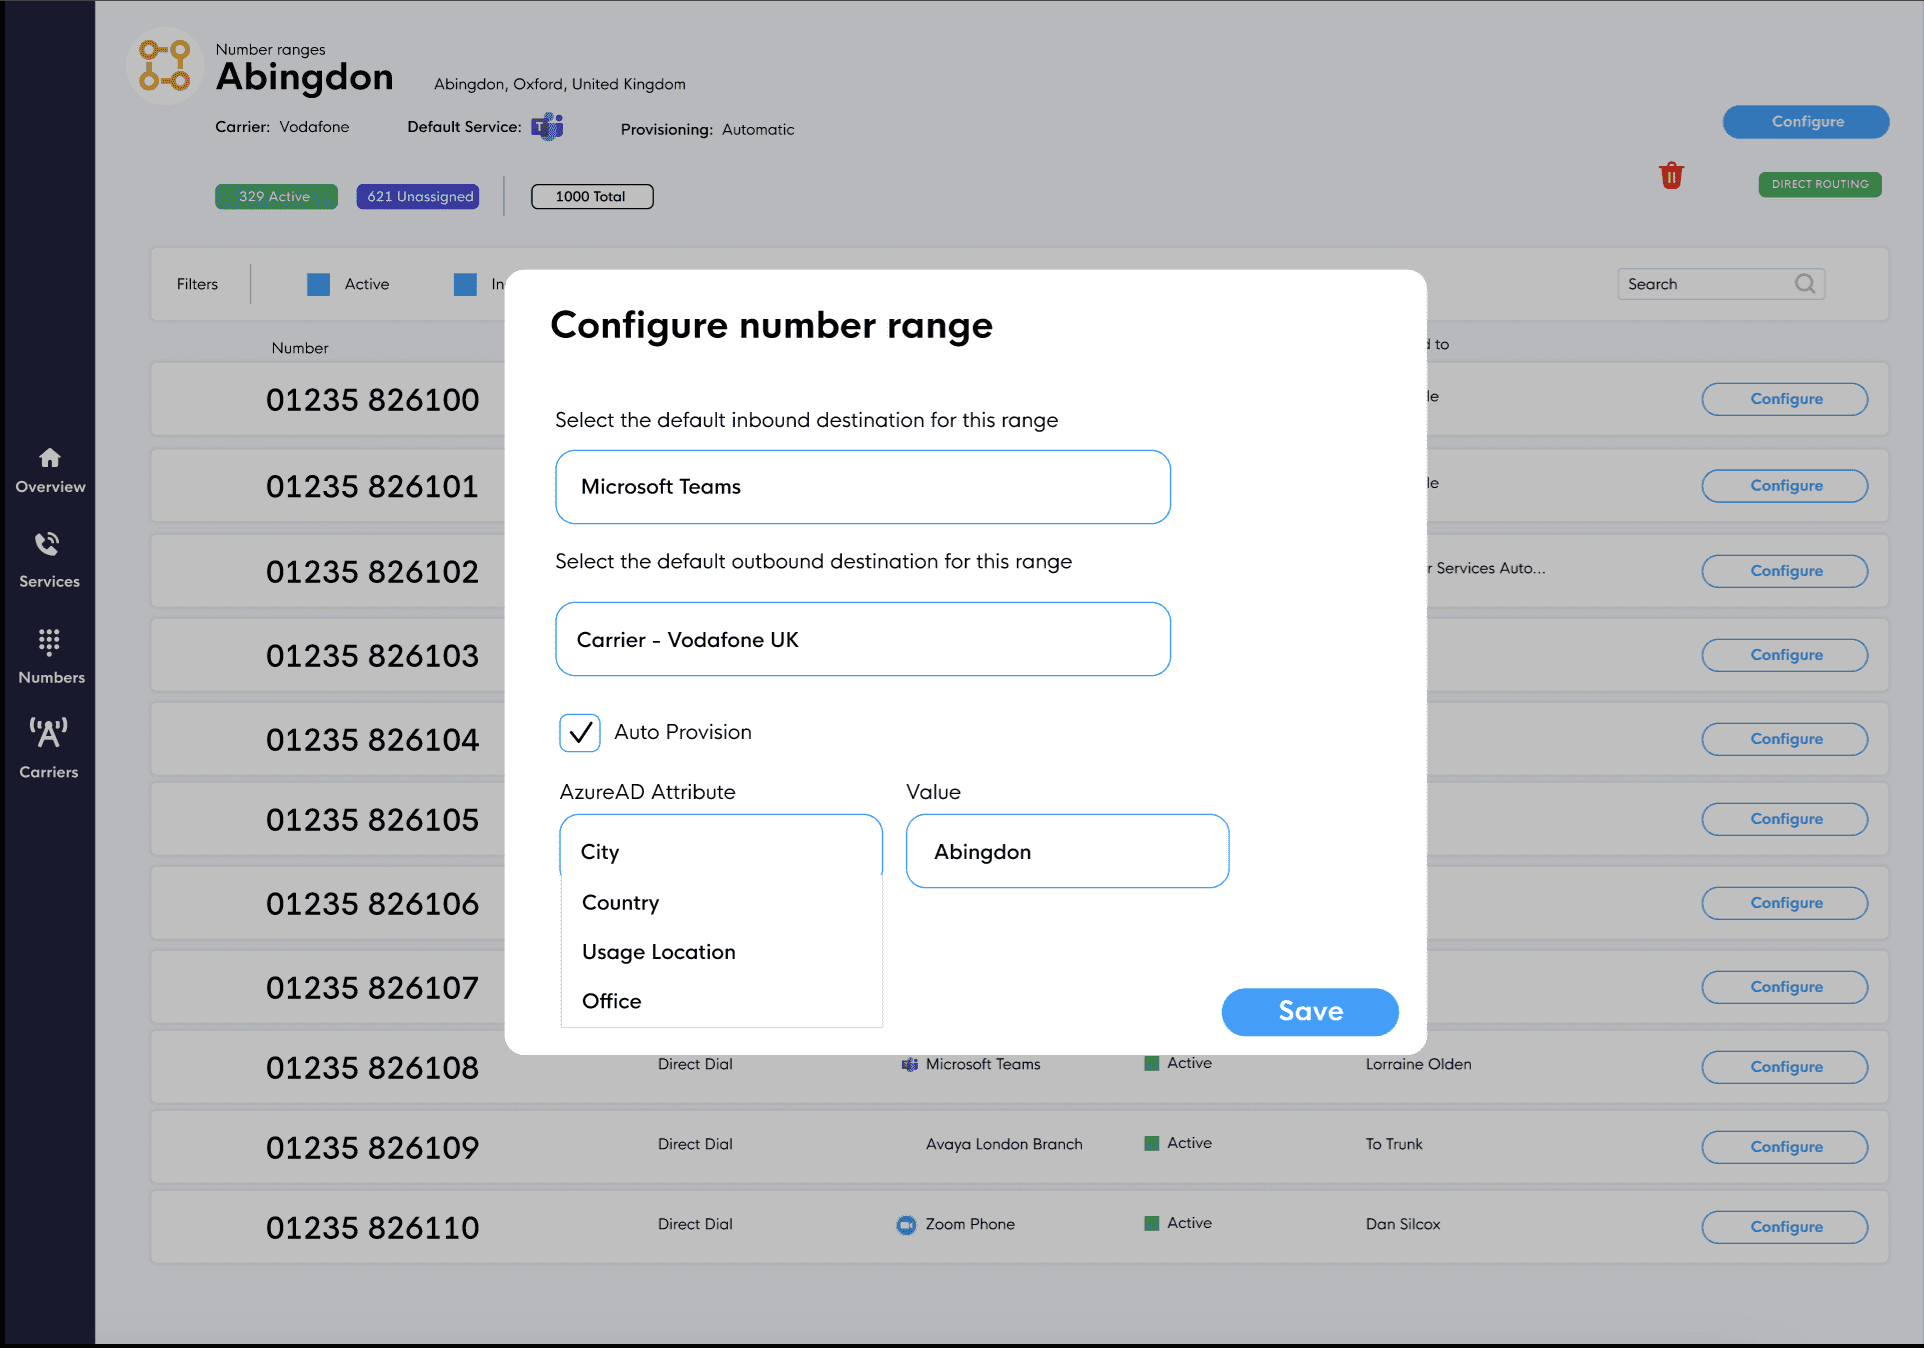
Task: Save the number range configuration
Action: point(1309,1011)
